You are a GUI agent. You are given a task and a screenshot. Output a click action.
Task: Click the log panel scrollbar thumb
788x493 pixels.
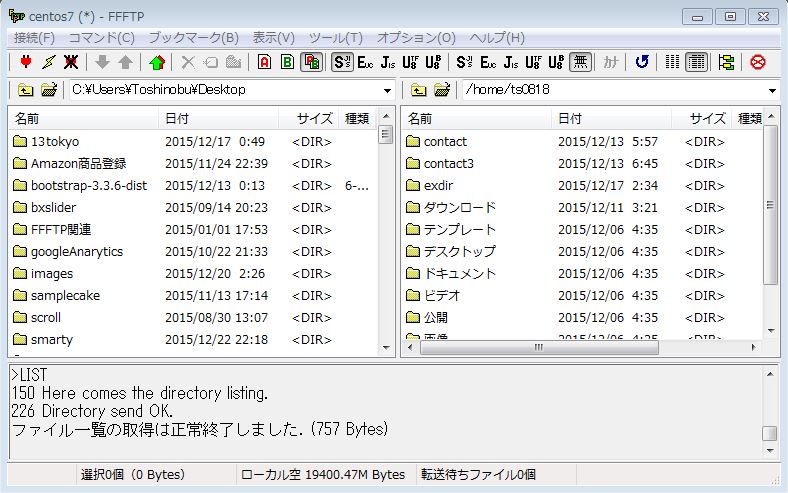(x=769, y=433)
